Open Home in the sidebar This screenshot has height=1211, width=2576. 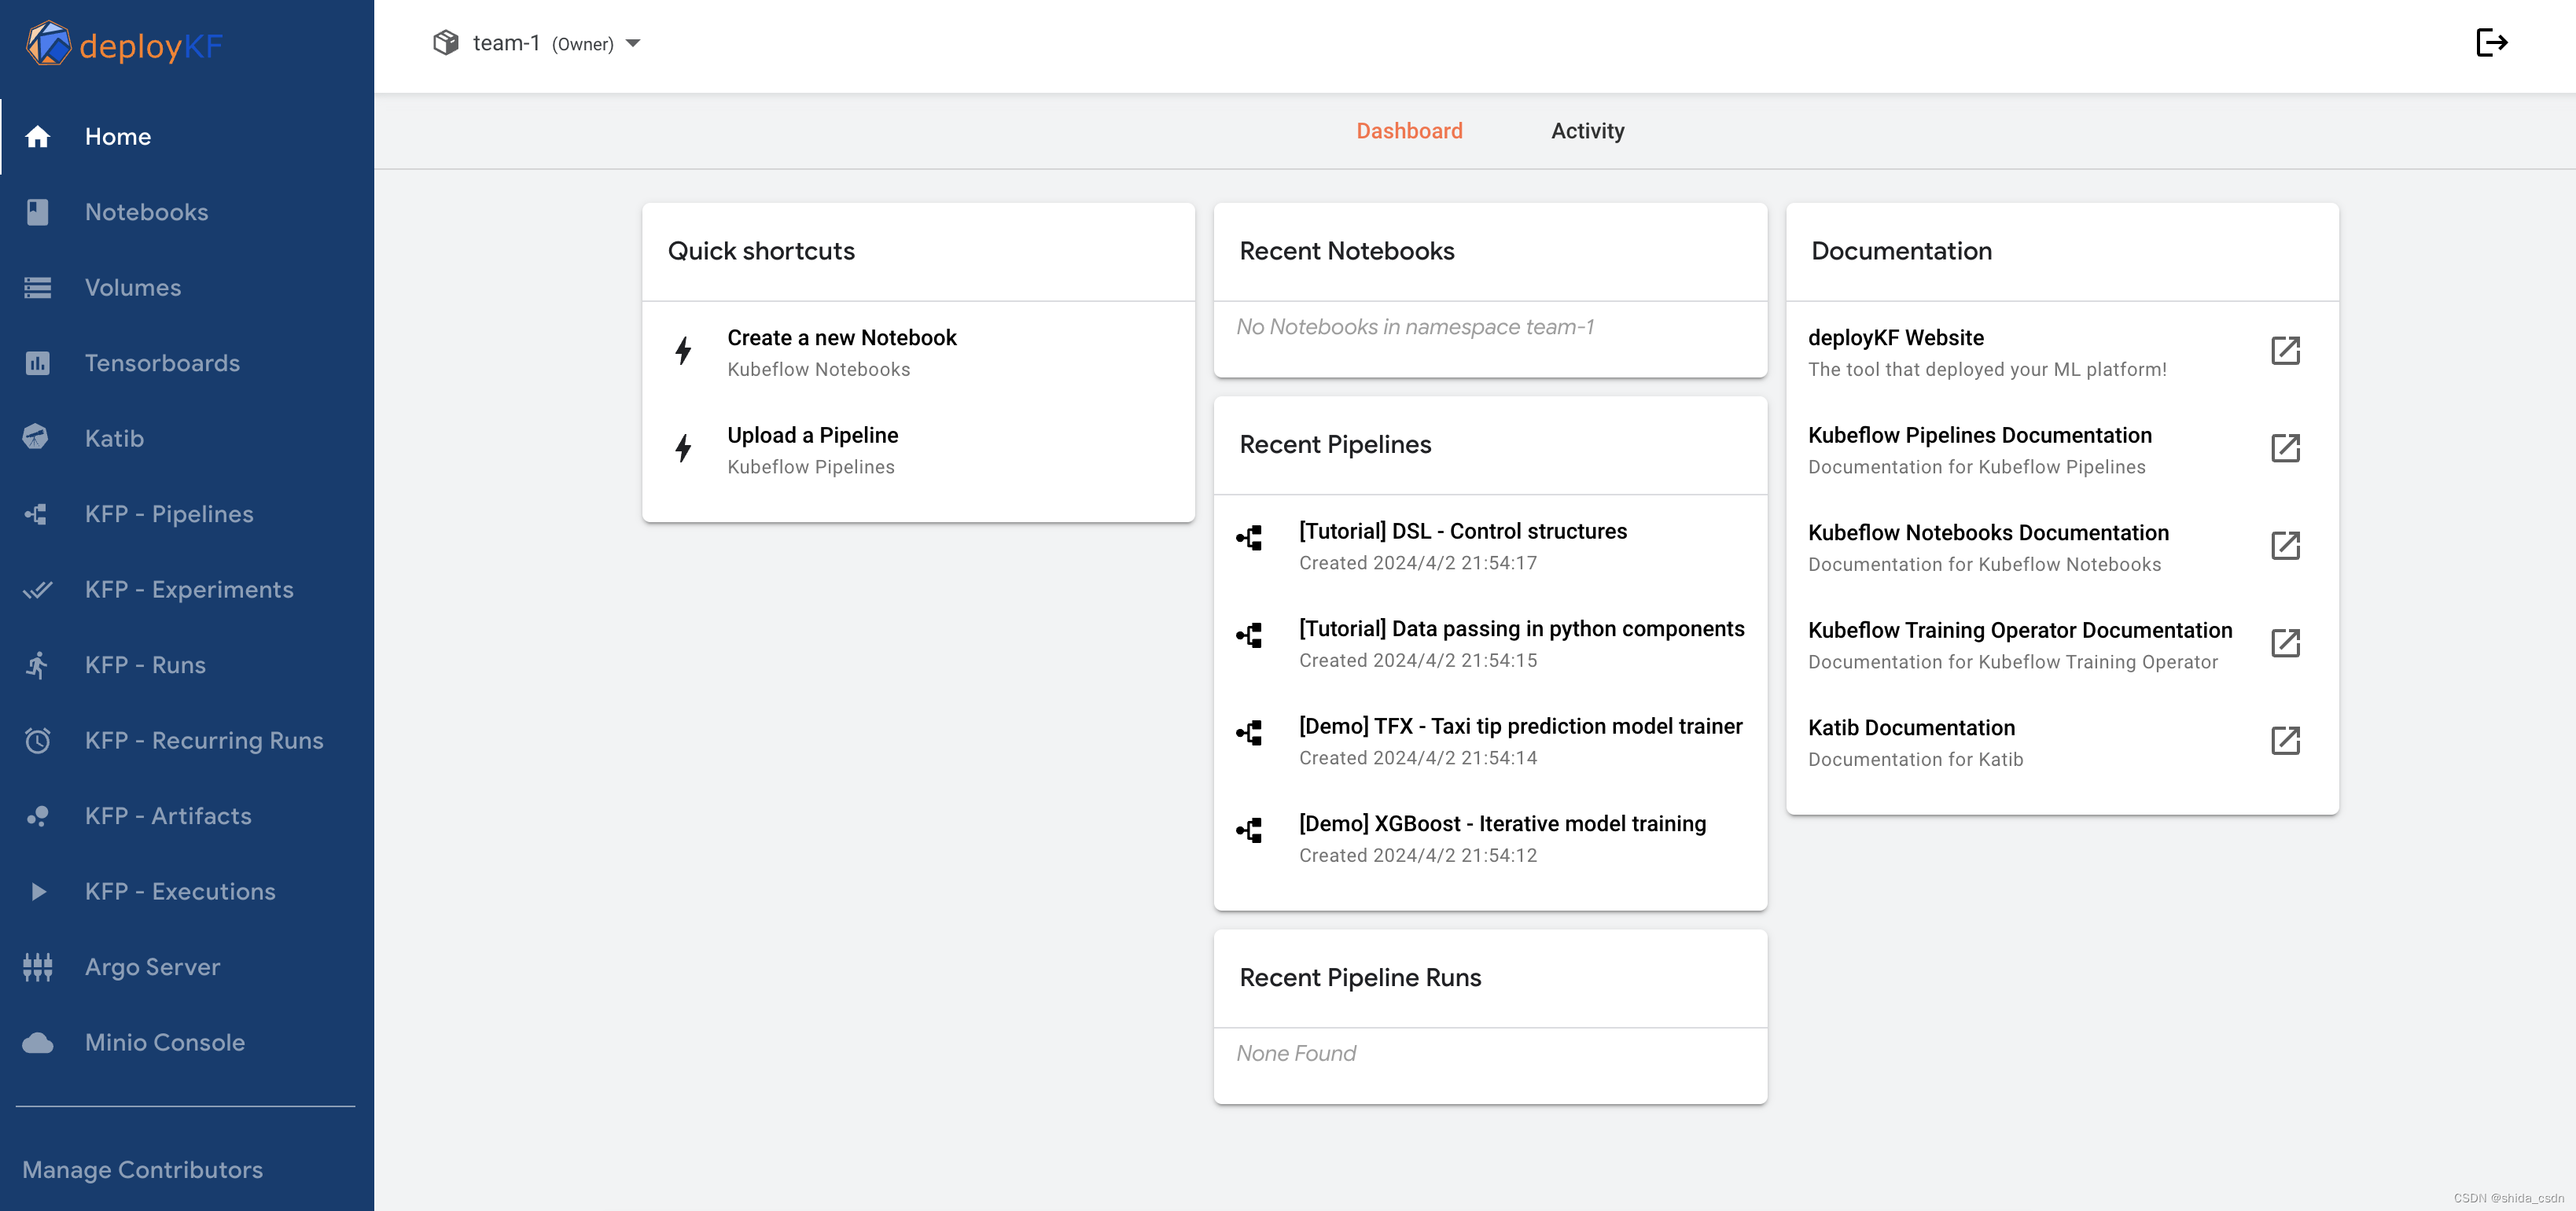click(187, 137)
